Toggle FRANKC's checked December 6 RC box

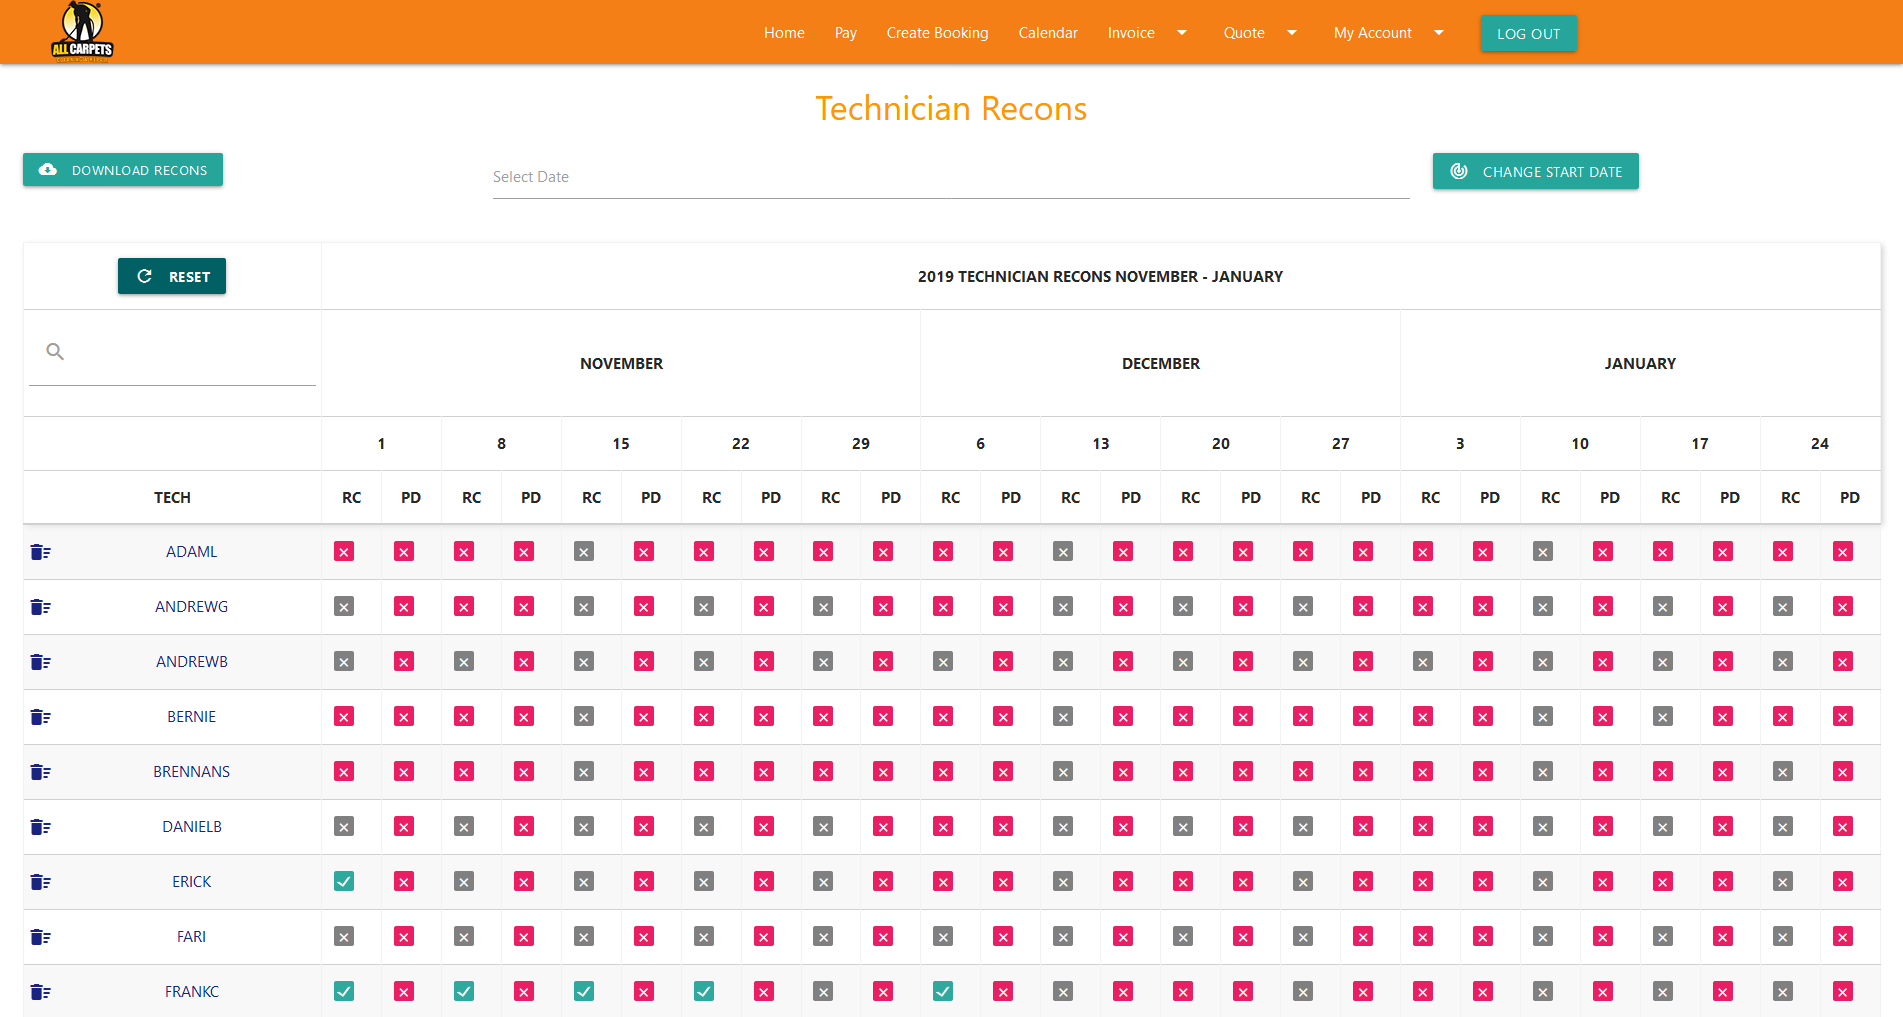pos(943,992)
